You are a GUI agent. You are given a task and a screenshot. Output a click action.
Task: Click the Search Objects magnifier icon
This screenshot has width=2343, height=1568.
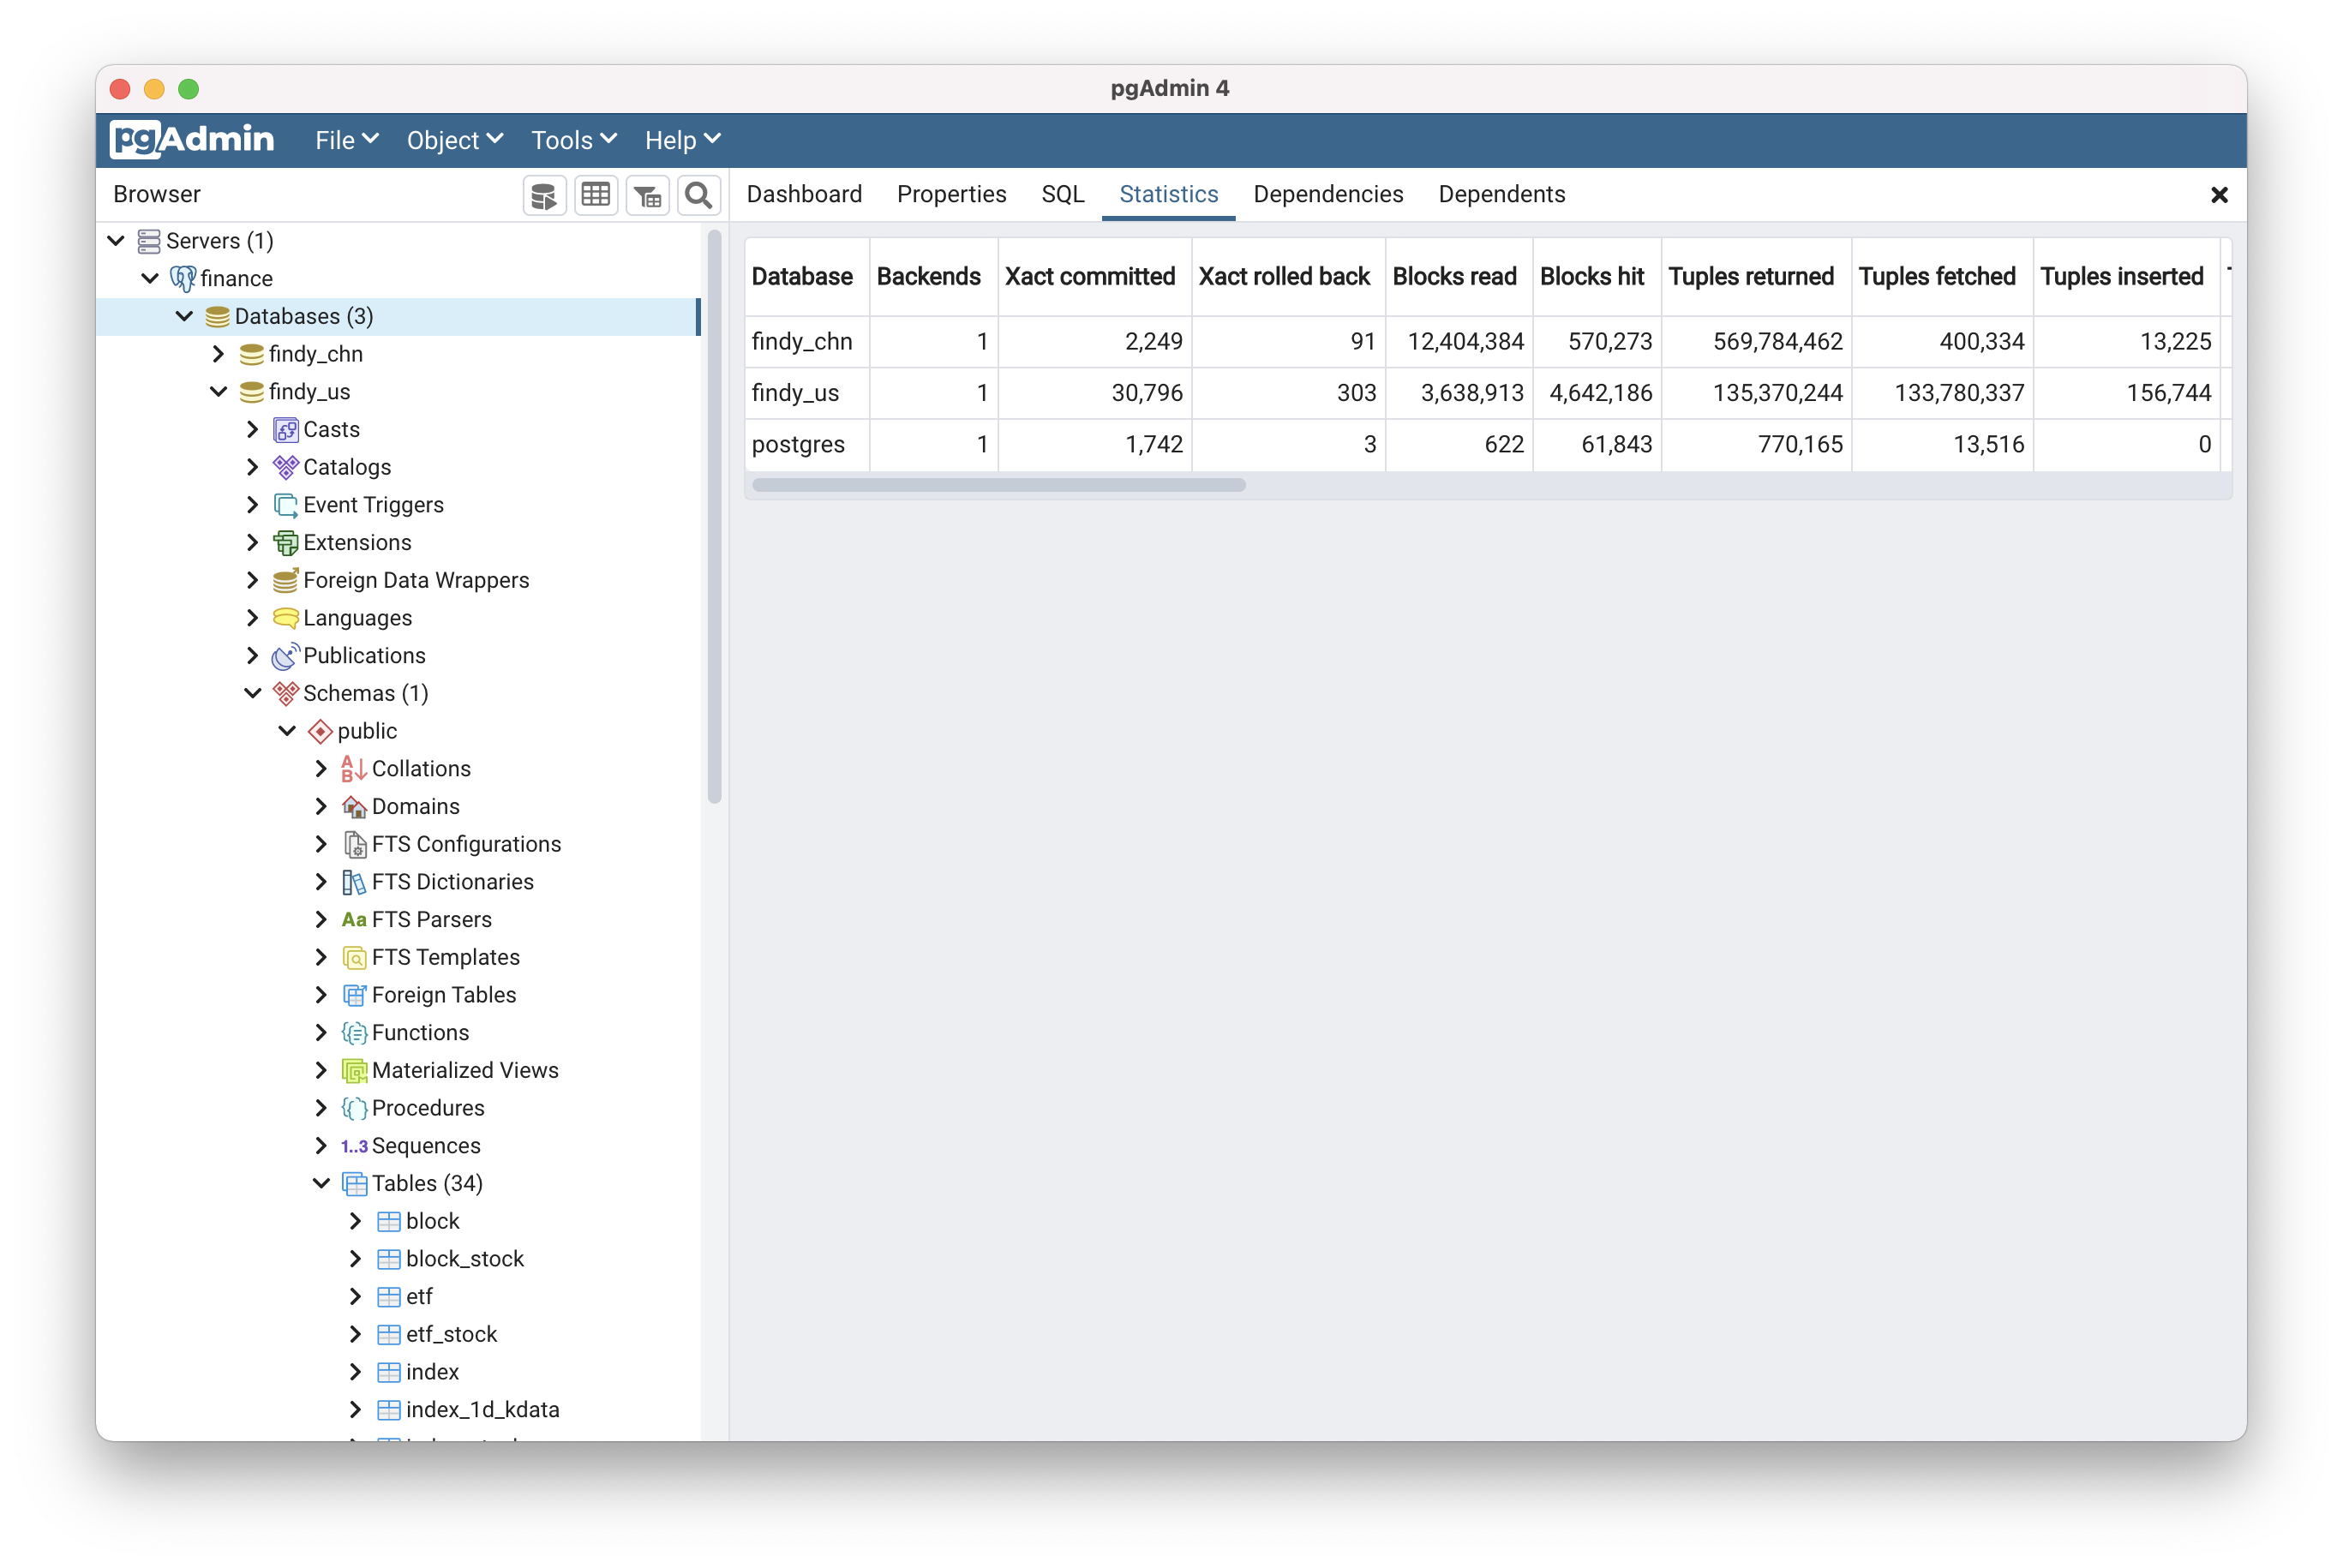tap(699, 195)
